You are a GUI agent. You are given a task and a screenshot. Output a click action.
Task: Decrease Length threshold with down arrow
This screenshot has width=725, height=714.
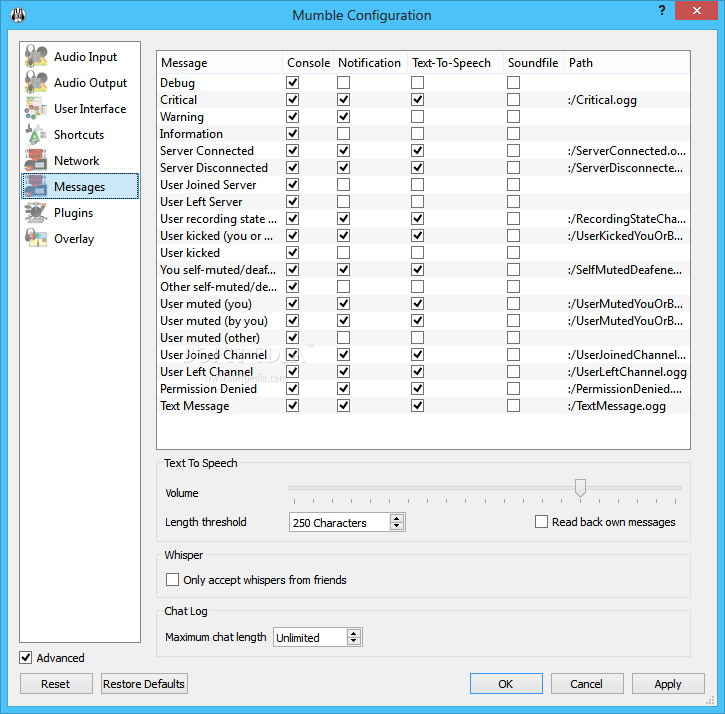pos(397,526)
